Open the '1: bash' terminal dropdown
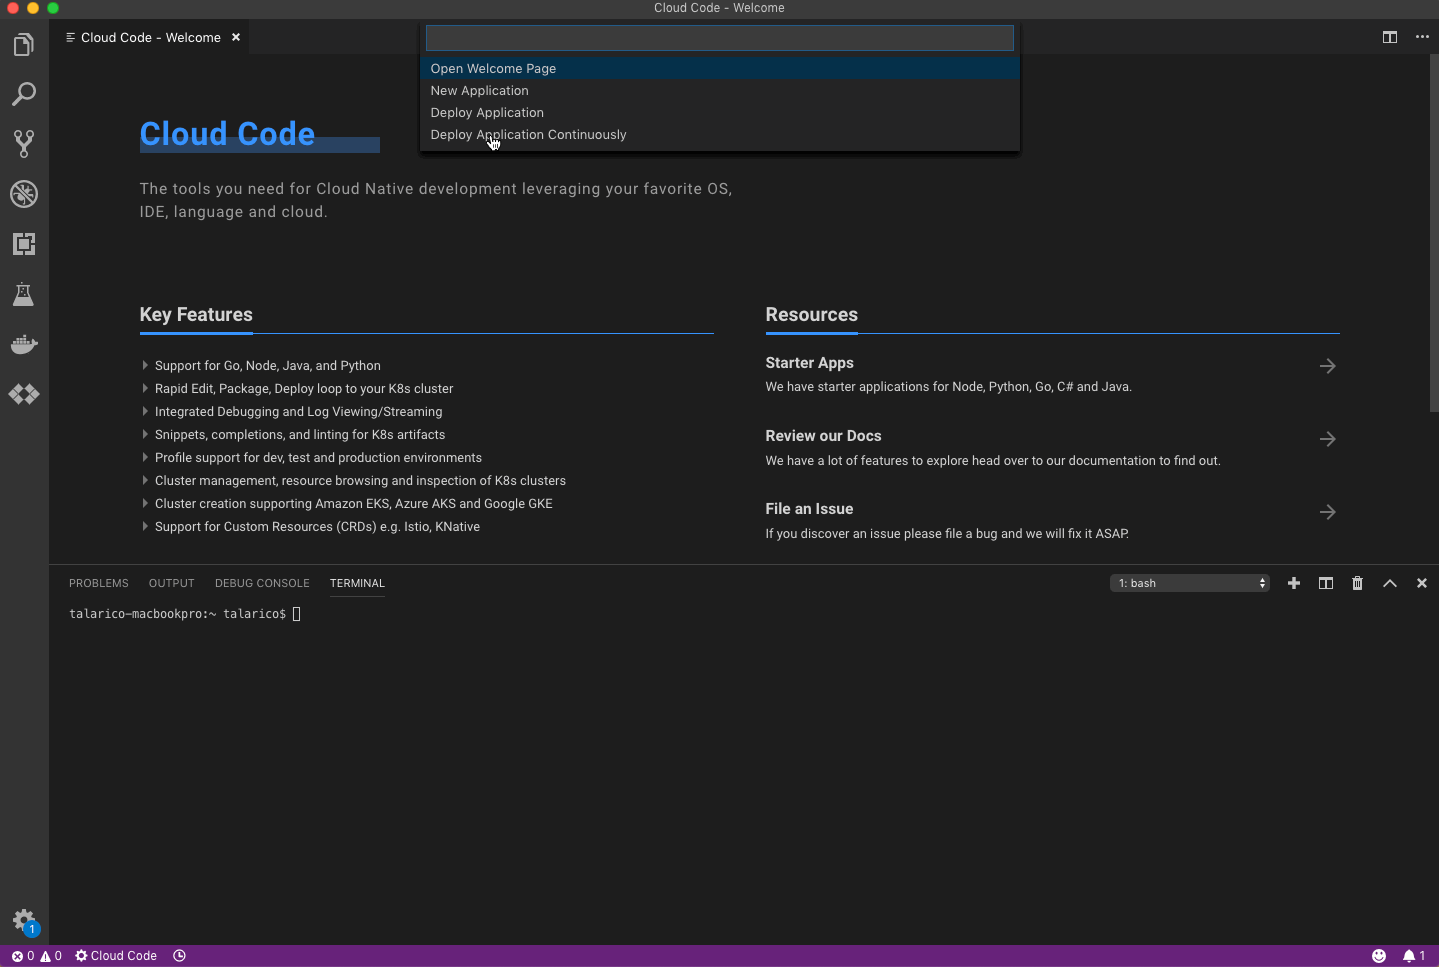Image resolution: width=1439 pixels, height=967 pixels. (1189, 583)
